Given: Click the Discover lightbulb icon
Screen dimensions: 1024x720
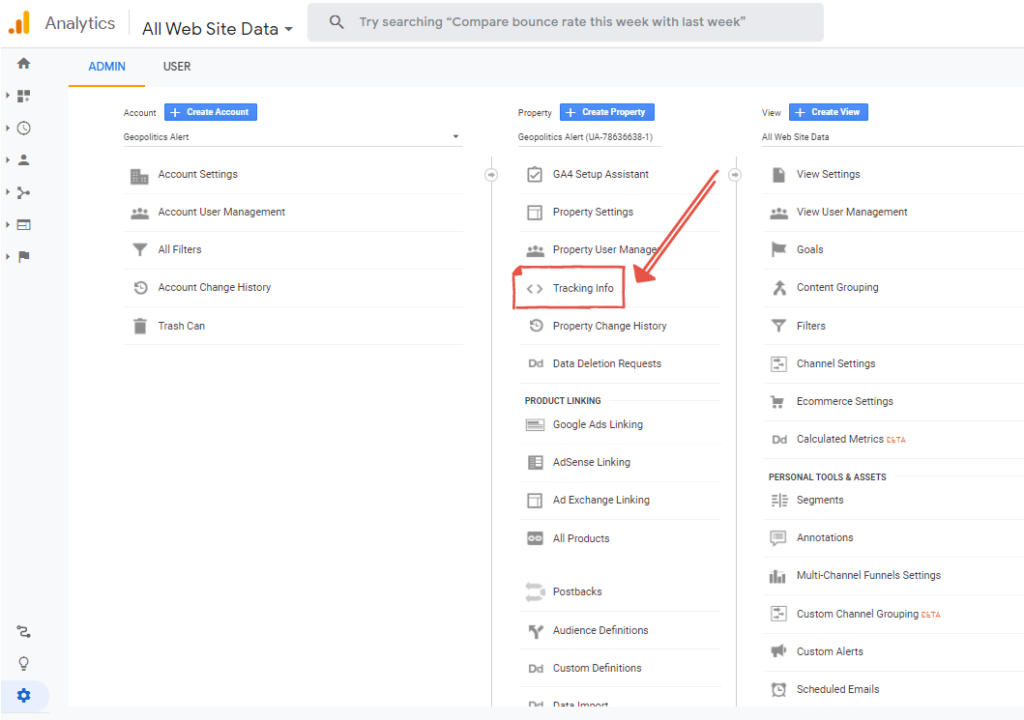Looking at the screenshot, I should tap(24, 663).
